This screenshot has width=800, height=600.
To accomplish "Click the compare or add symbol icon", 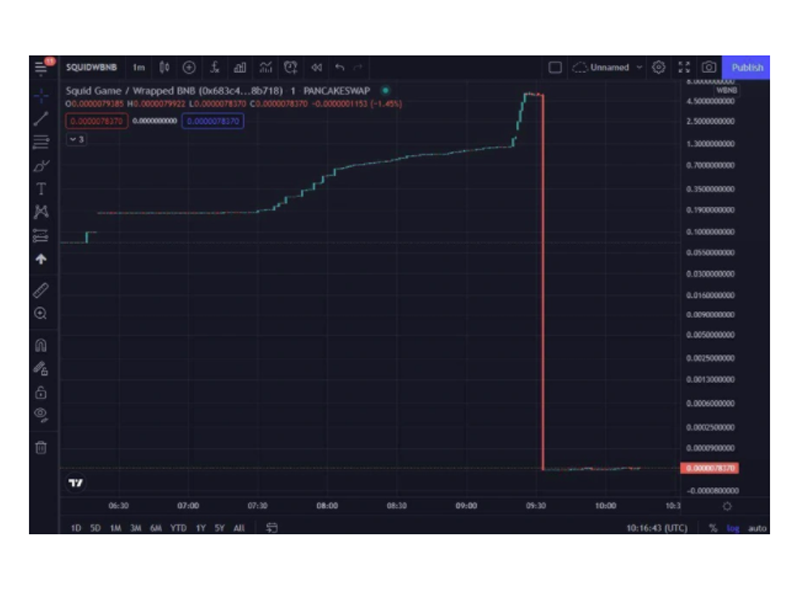I will point(189,67).
